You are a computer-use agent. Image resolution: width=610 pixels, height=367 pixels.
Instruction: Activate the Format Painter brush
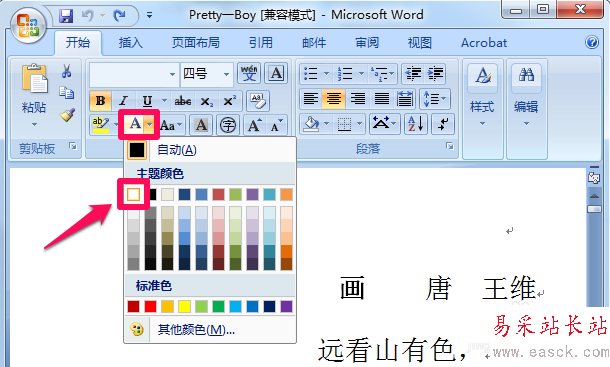[67, 115]
